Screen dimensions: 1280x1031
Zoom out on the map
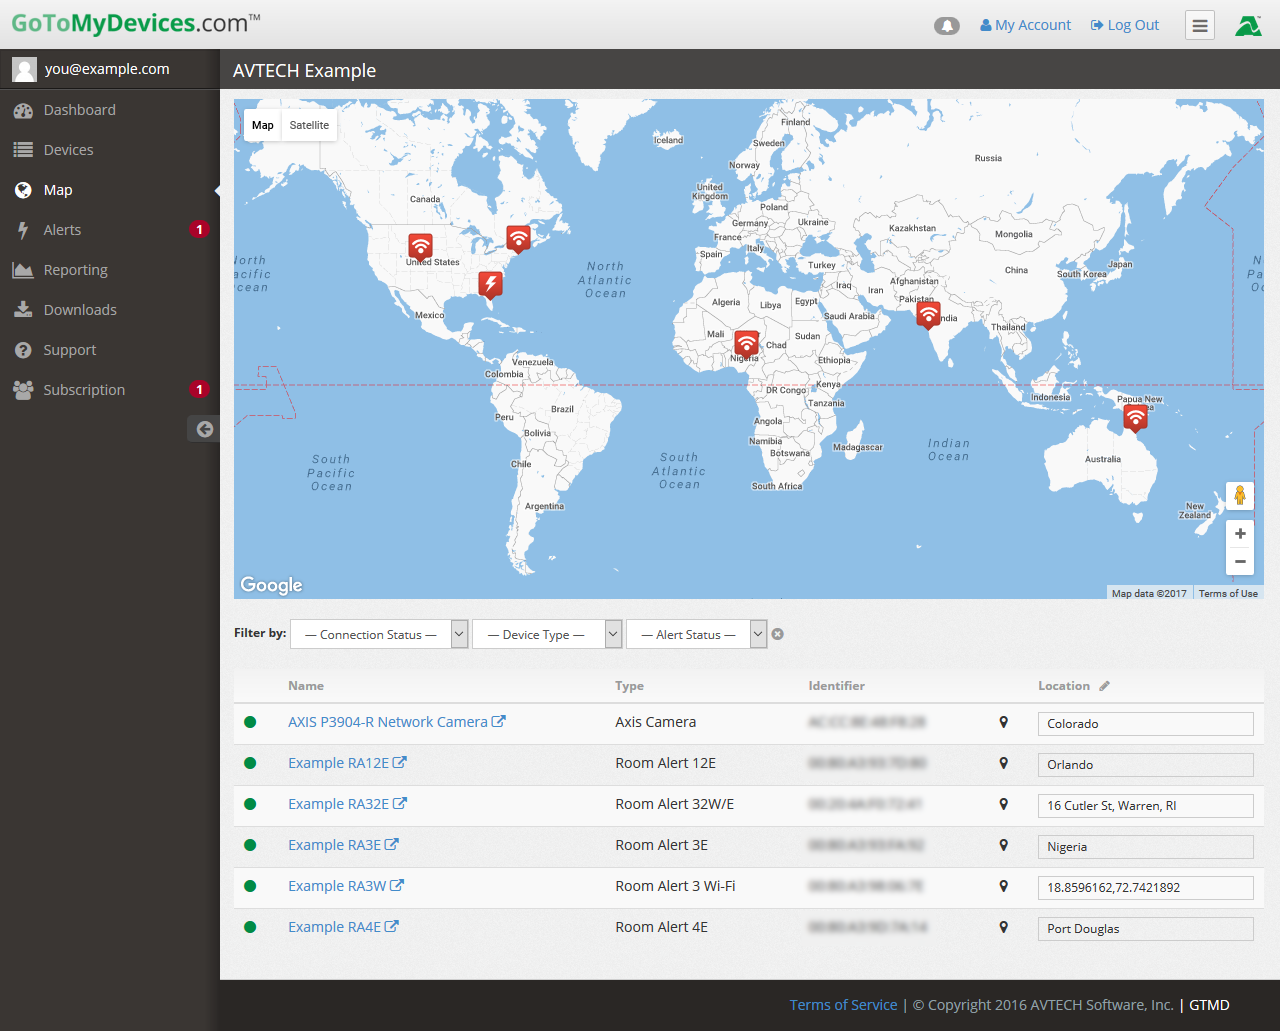[x=1240, y=561]
